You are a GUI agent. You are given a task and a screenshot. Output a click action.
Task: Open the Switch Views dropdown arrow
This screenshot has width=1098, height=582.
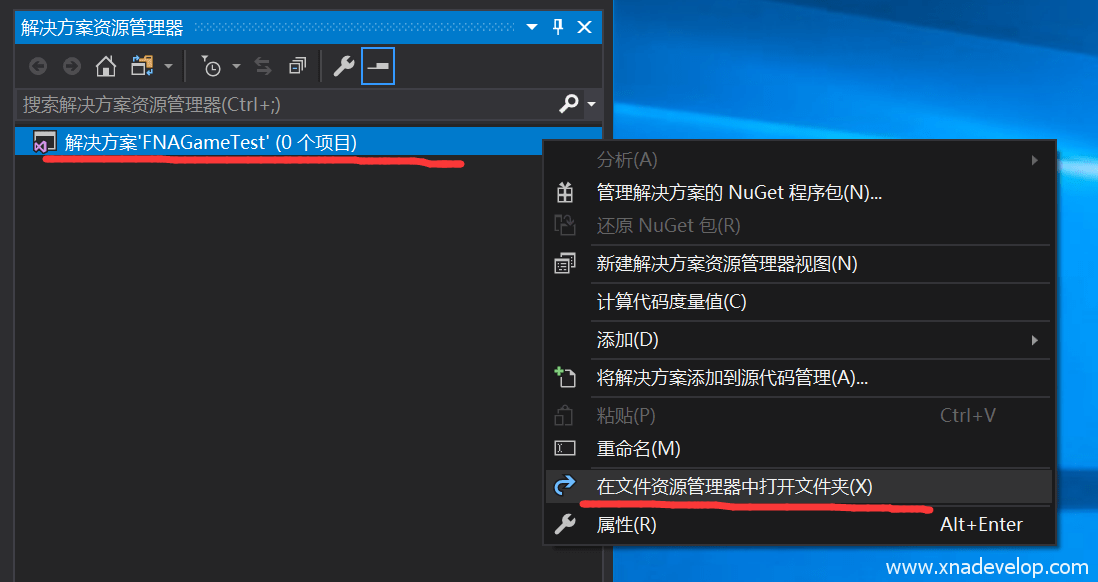(168, 66)
